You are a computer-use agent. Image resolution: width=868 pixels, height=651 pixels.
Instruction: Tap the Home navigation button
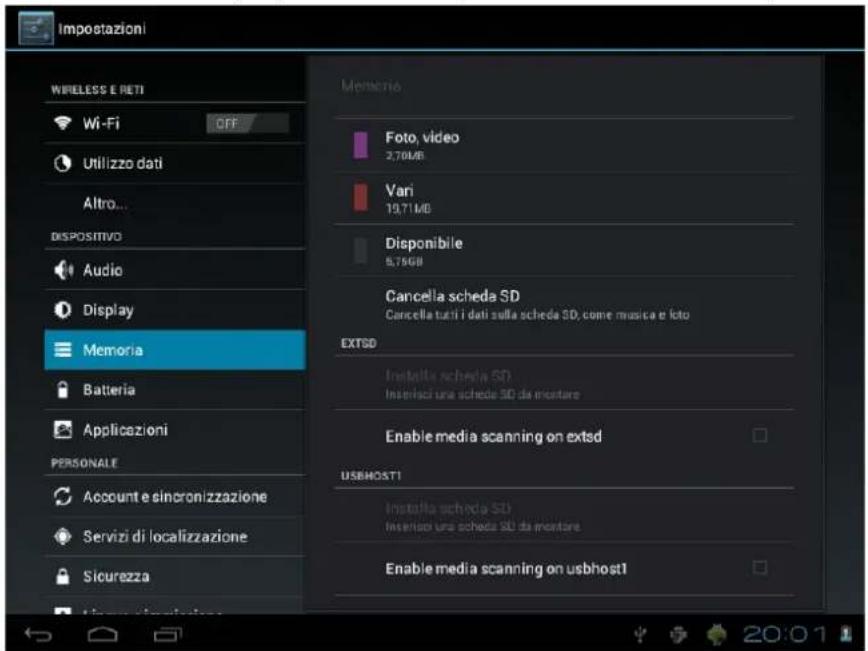coord(103,634)
